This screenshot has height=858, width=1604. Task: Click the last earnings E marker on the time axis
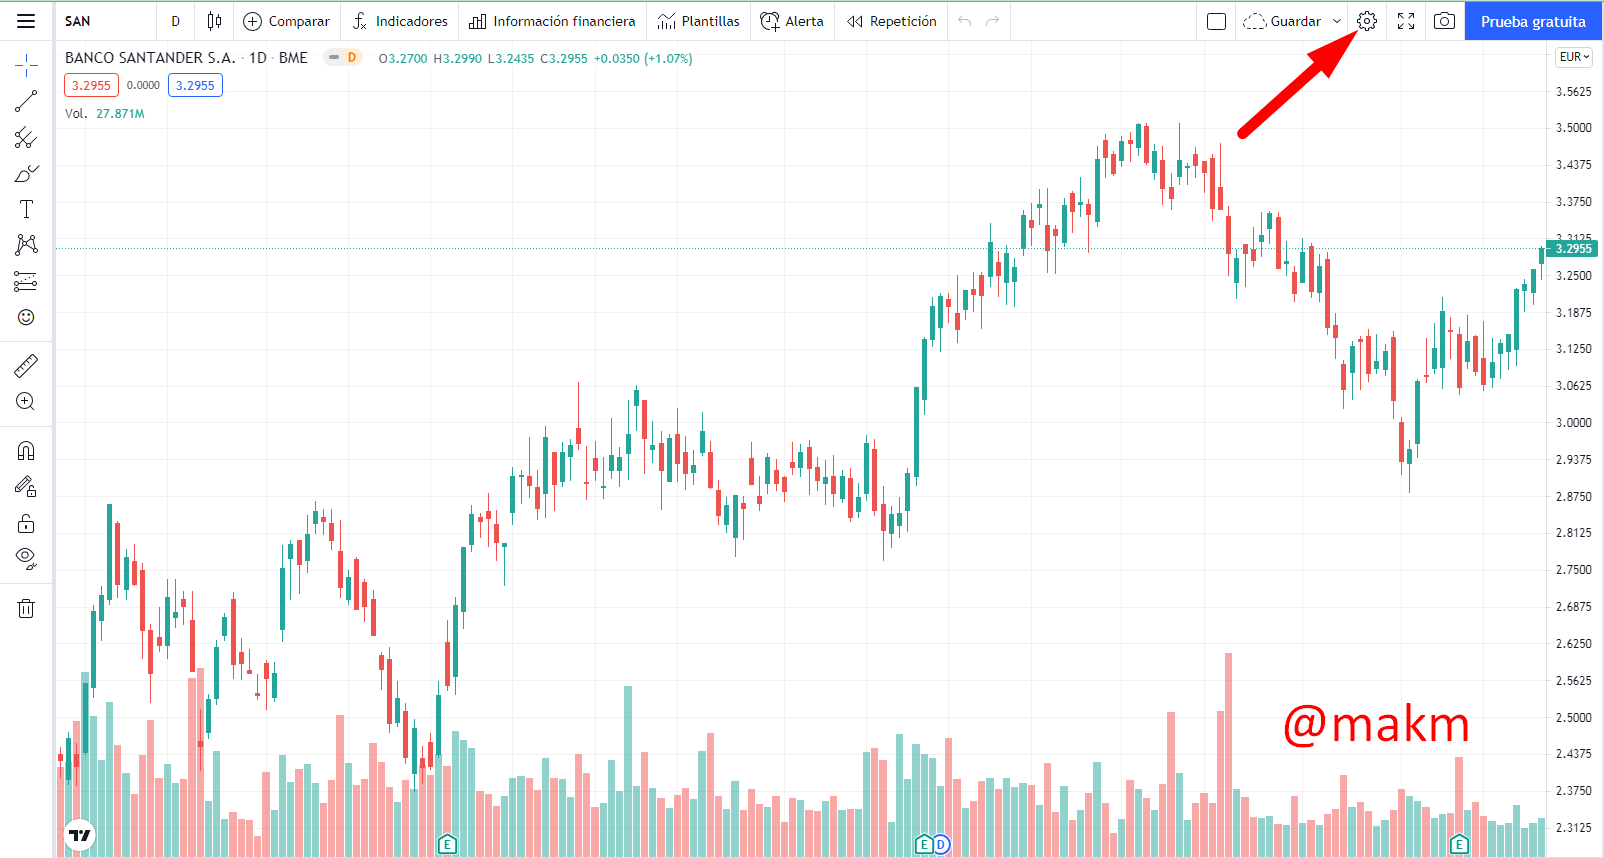[x=1459, y=844]
